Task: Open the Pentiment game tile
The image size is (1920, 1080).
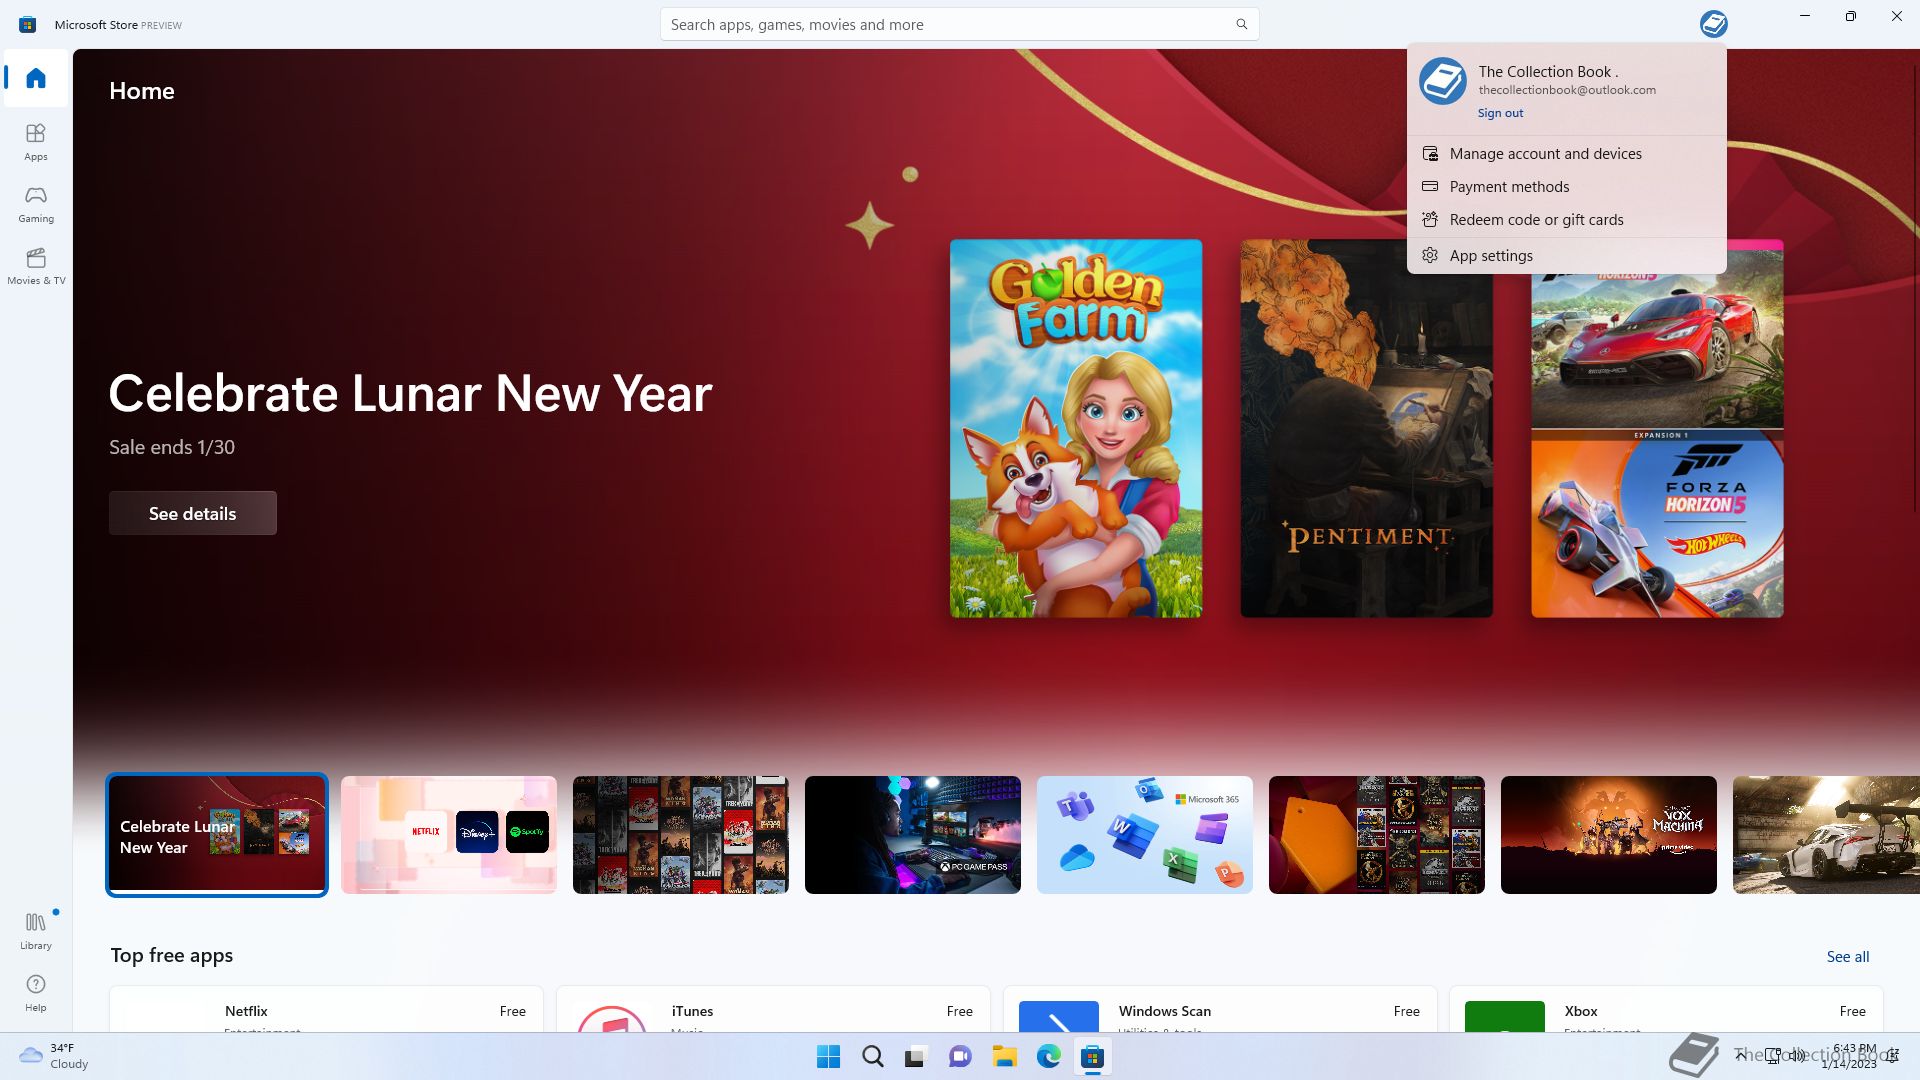Action: pos(1366,428)
